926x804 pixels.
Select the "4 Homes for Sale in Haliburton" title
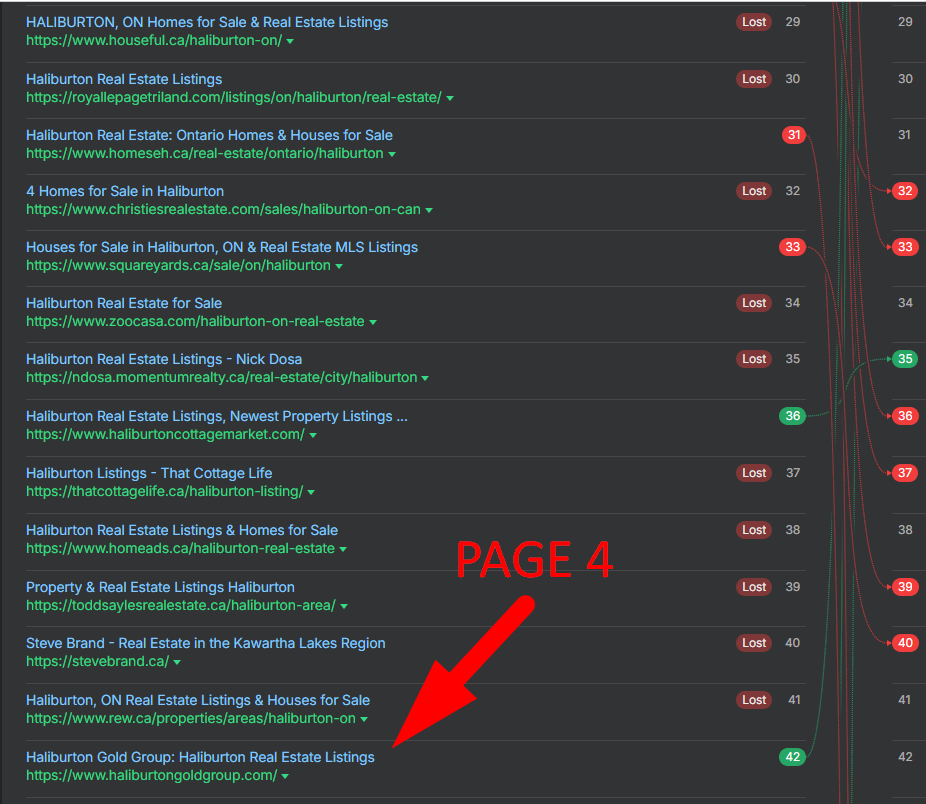[125, 191]
